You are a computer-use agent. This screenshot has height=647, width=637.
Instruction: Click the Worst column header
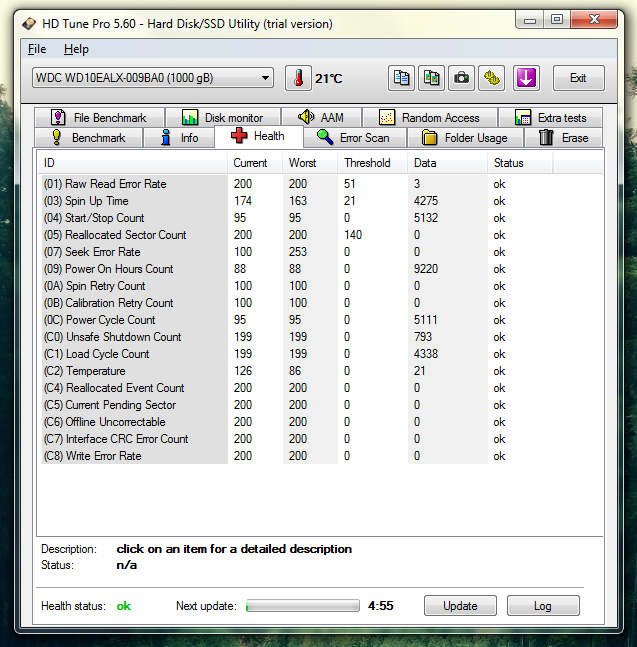point(310,163)
